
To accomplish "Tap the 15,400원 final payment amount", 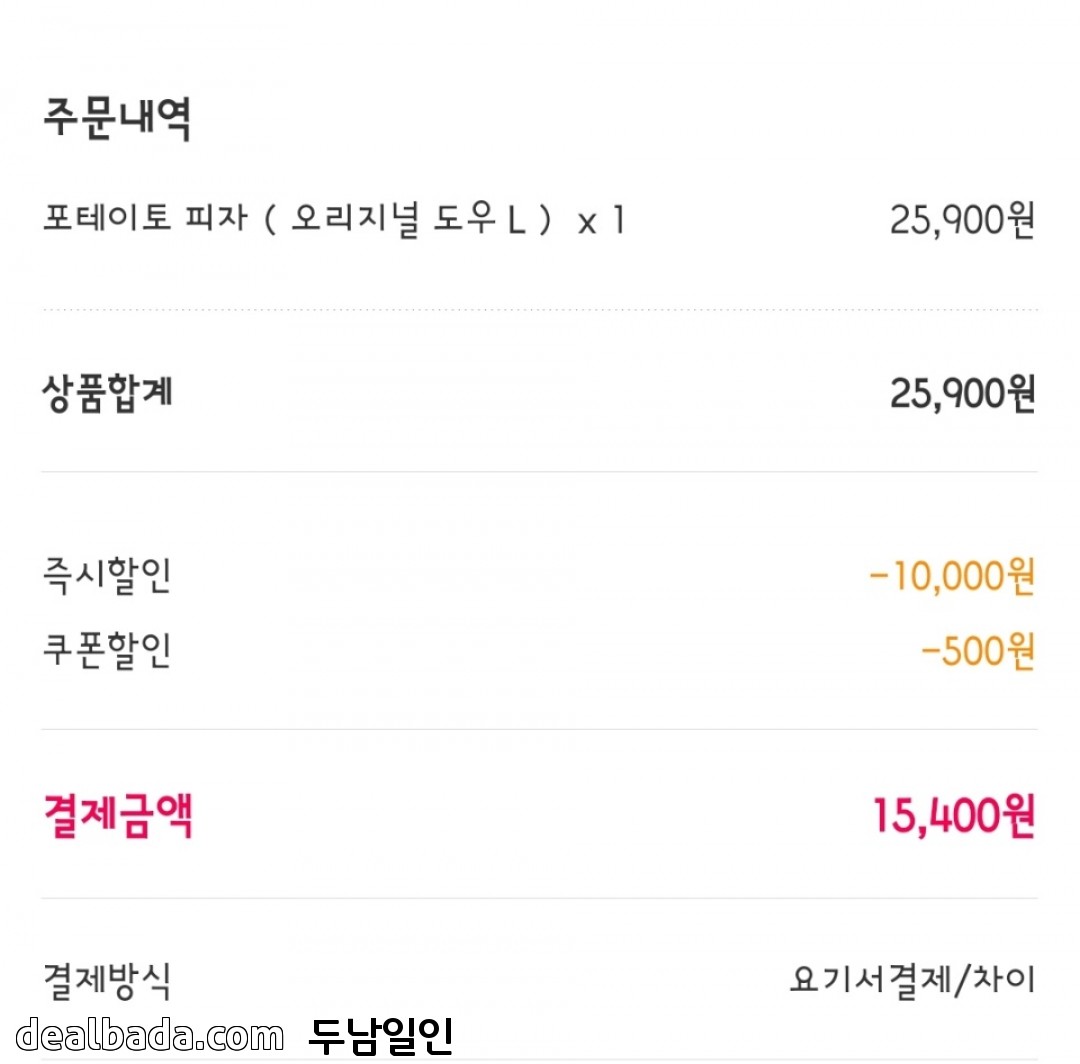I will pyautogui.click(x=953, y=817).
